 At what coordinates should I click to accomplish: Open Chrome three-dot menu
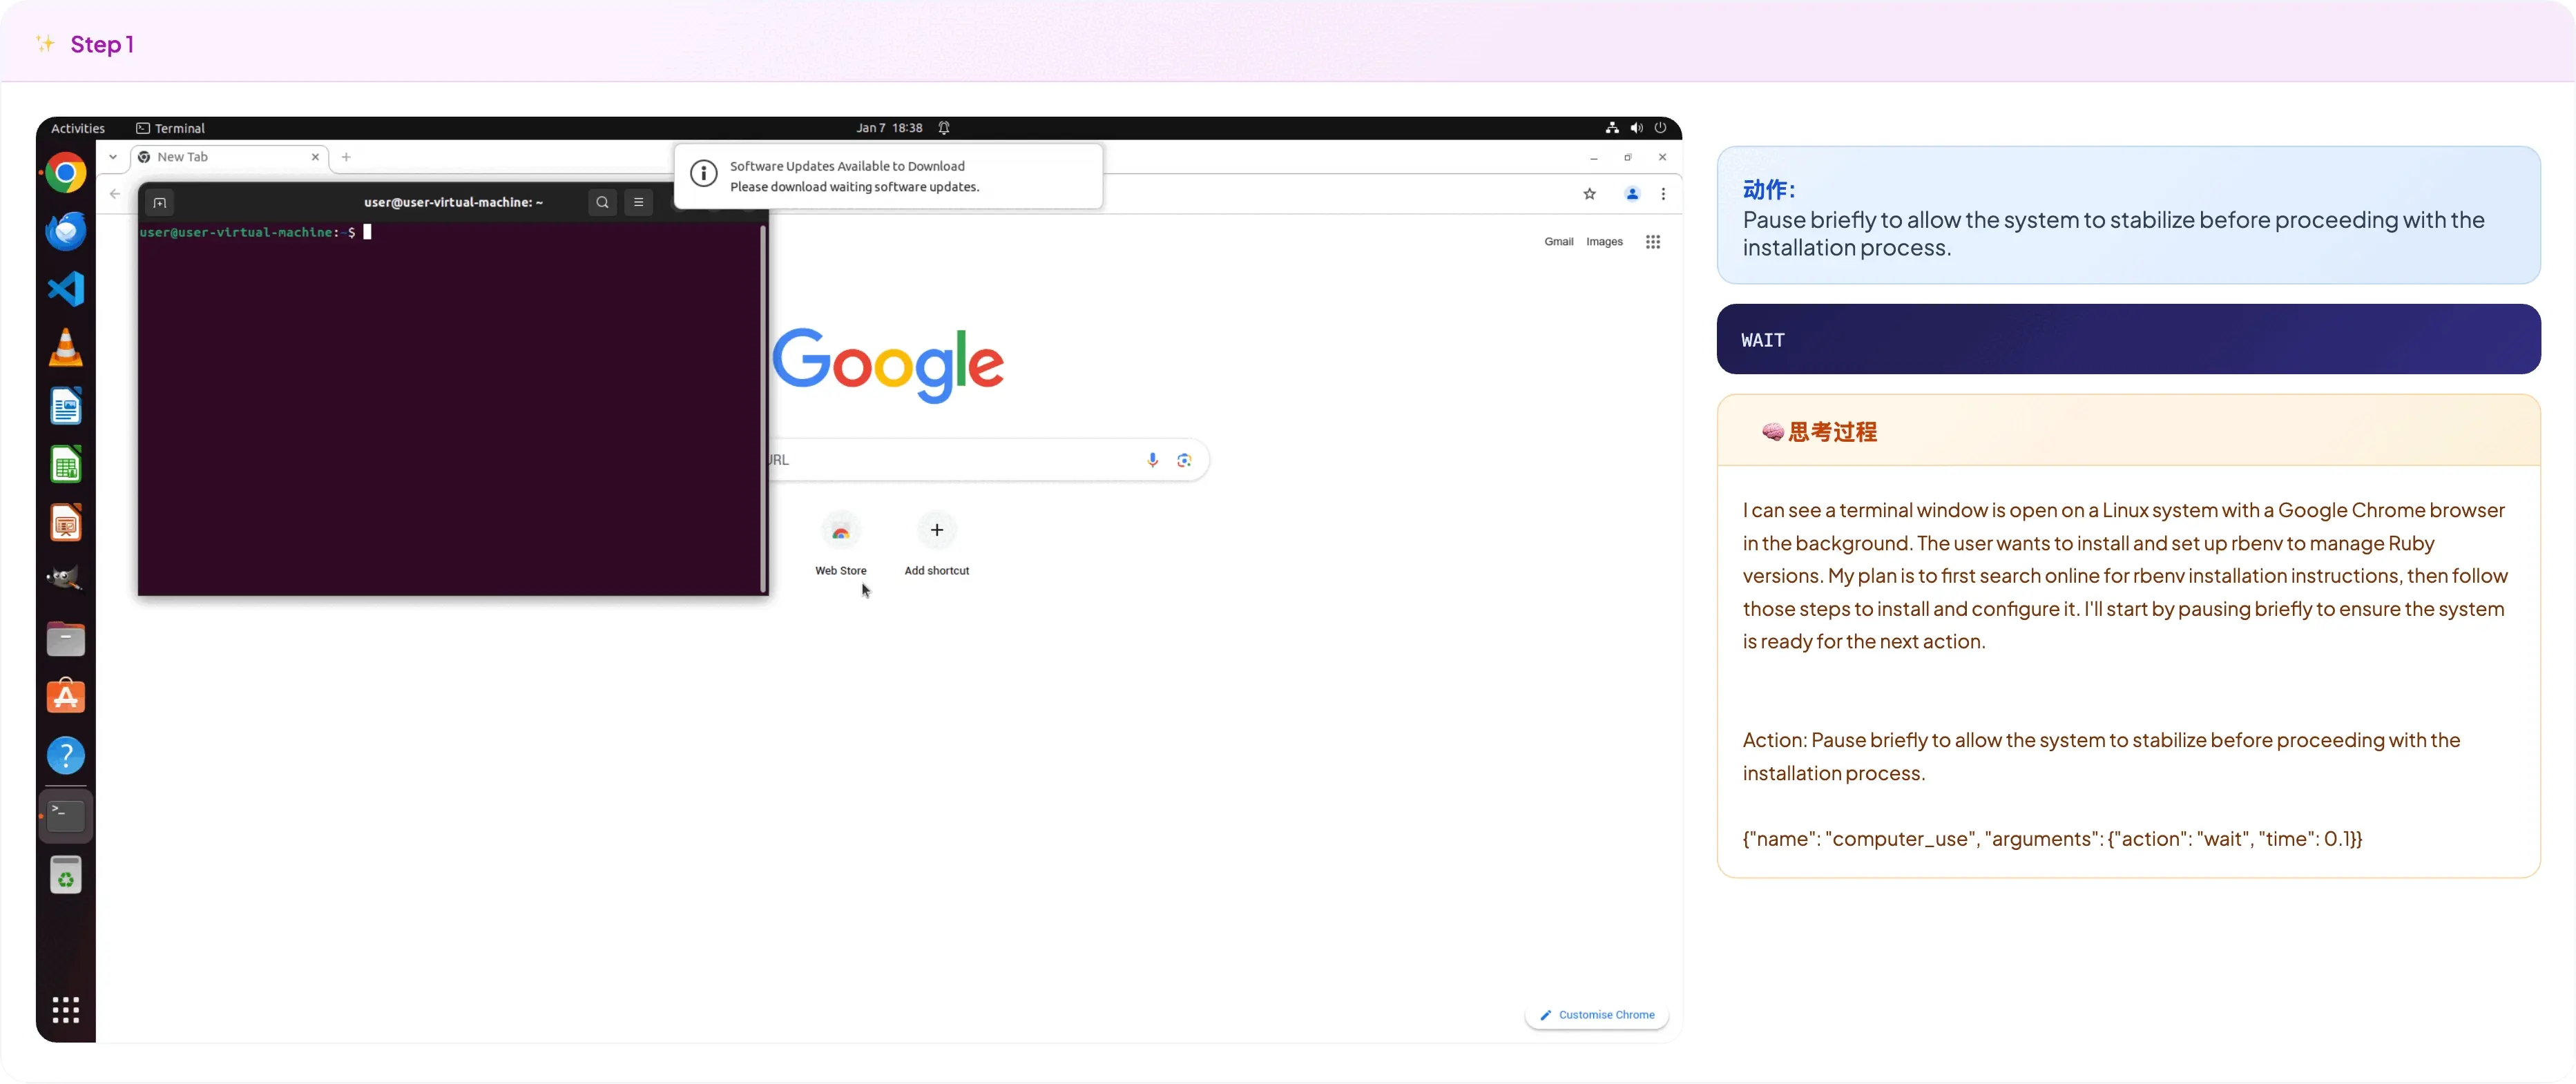pos(1663,194)
